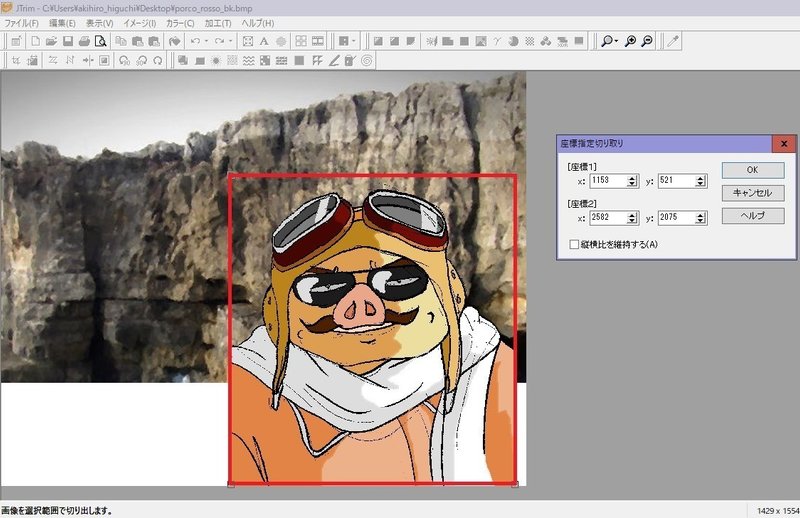Click the arbitrary angle rotation icon

[x=158, y=61]
